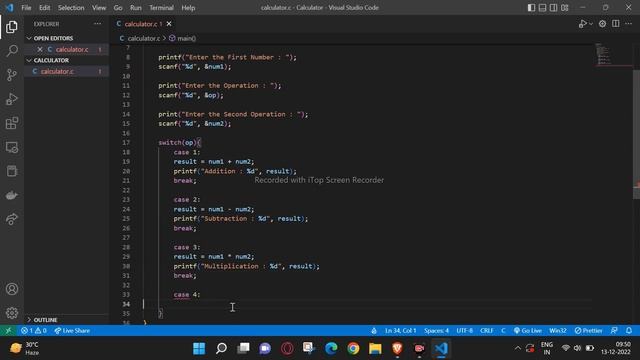640x360 pixels.
Task: Toggle the bottom panel layout
Action: [x=542, y=8]
